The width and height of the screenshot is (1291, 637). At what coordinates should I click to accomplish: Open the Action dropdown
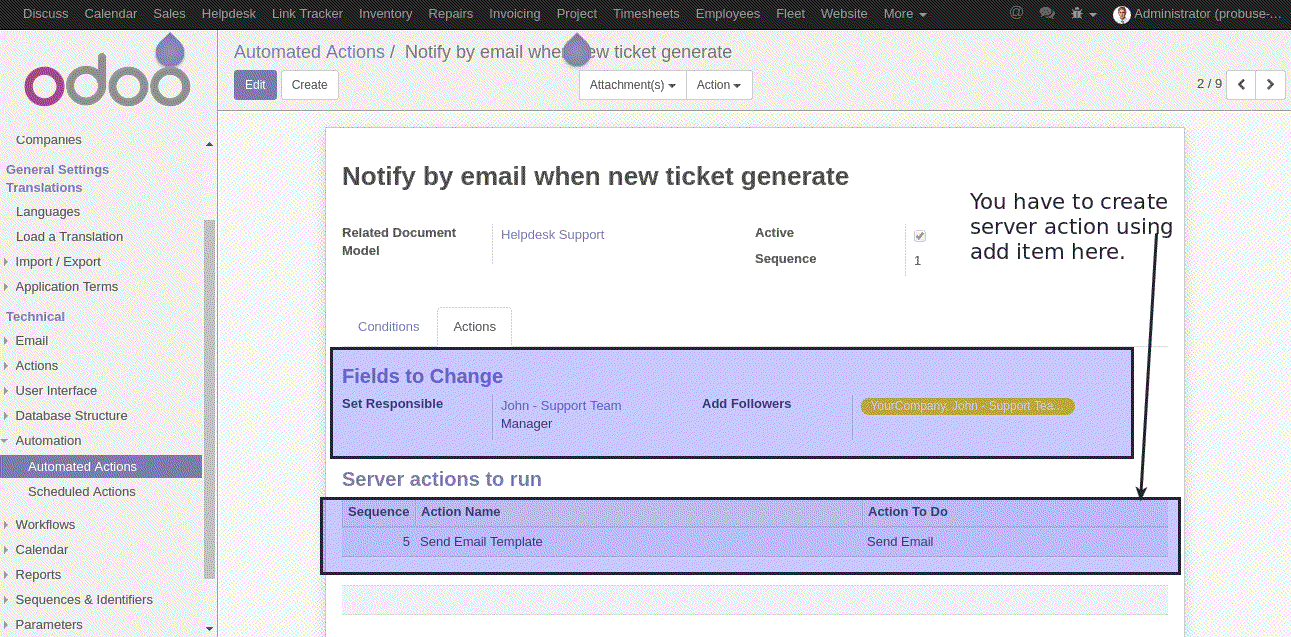point(719,85)
